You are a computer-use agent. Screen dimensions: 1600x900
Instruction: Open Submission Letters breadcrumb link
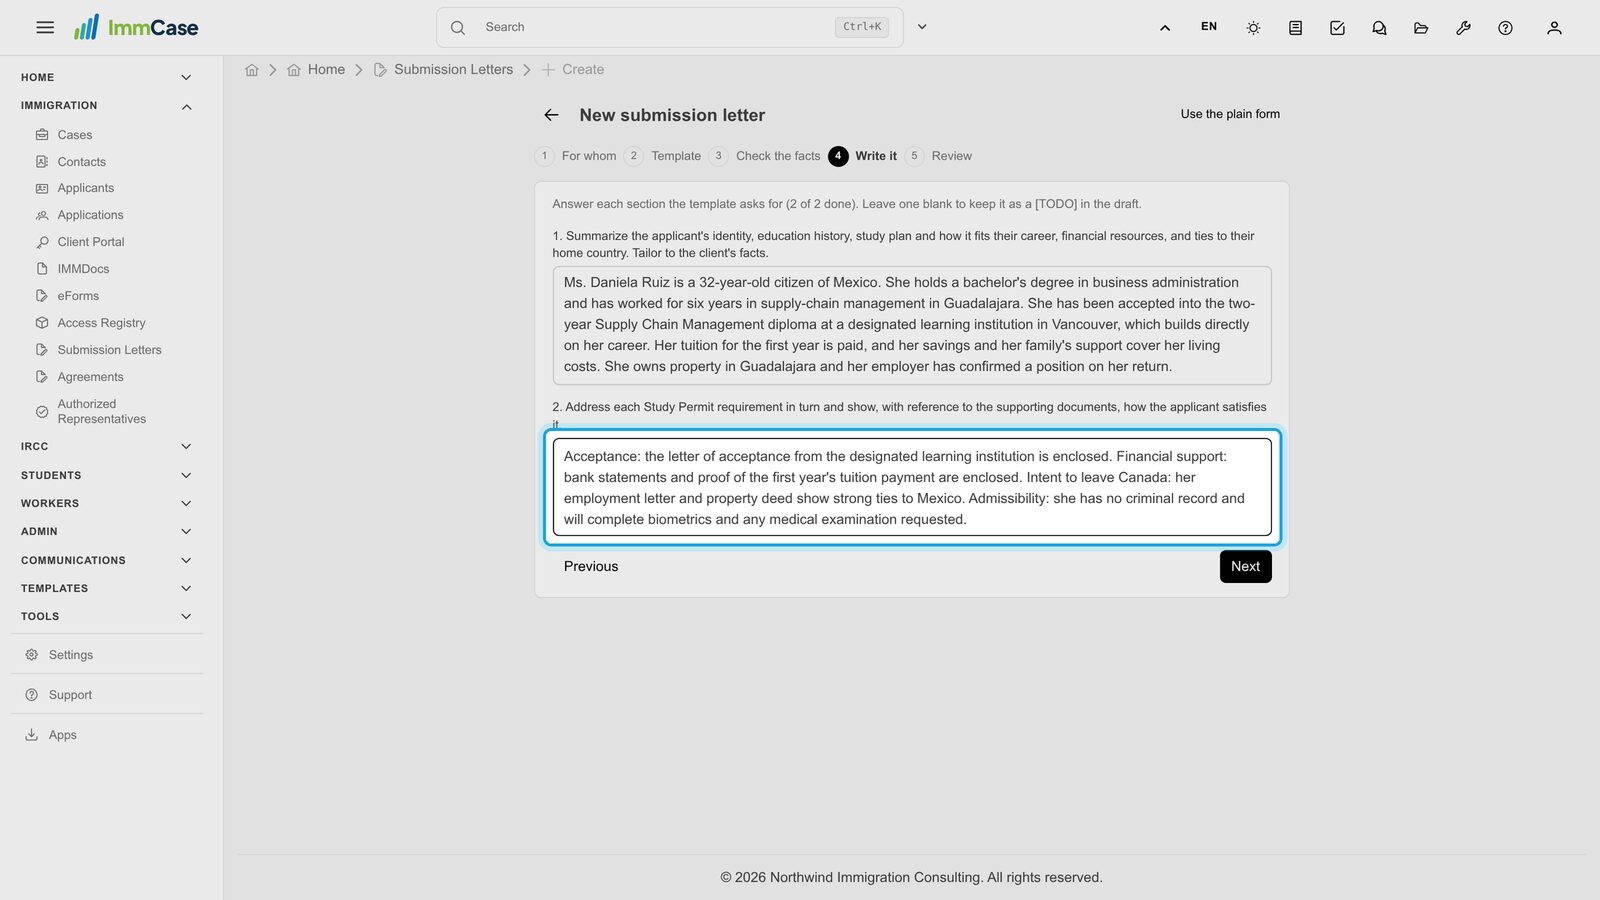[x=443, y=70]
